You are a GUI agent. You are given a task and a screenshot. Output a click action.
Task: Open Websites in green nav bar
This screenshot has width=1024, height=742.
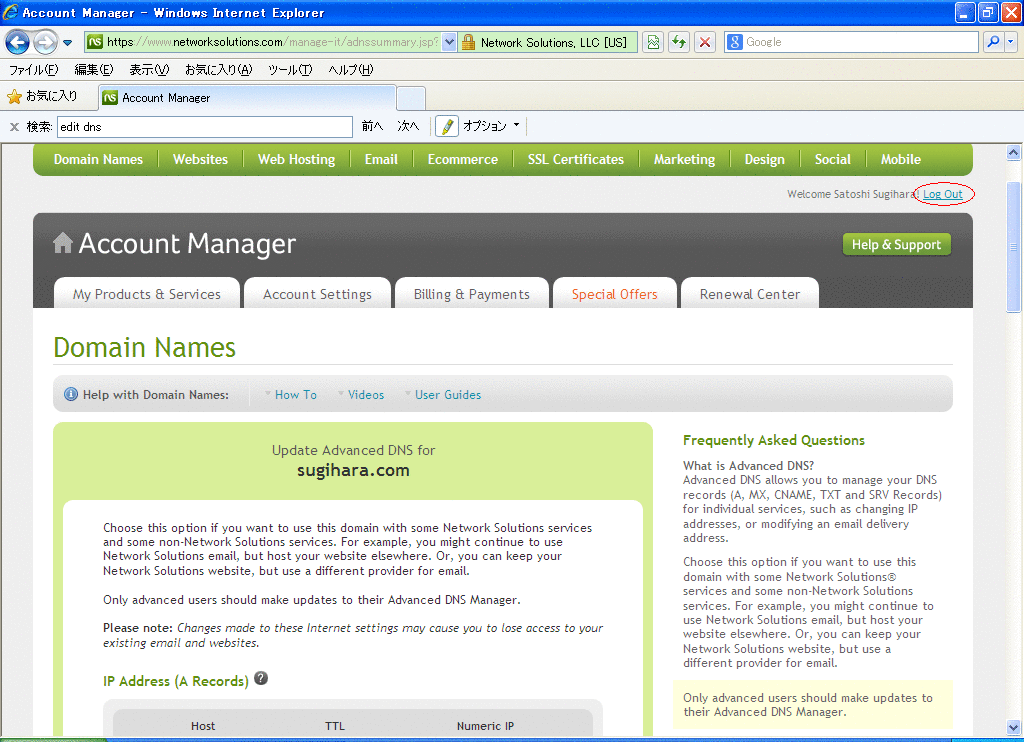click(x=200, y=159)
